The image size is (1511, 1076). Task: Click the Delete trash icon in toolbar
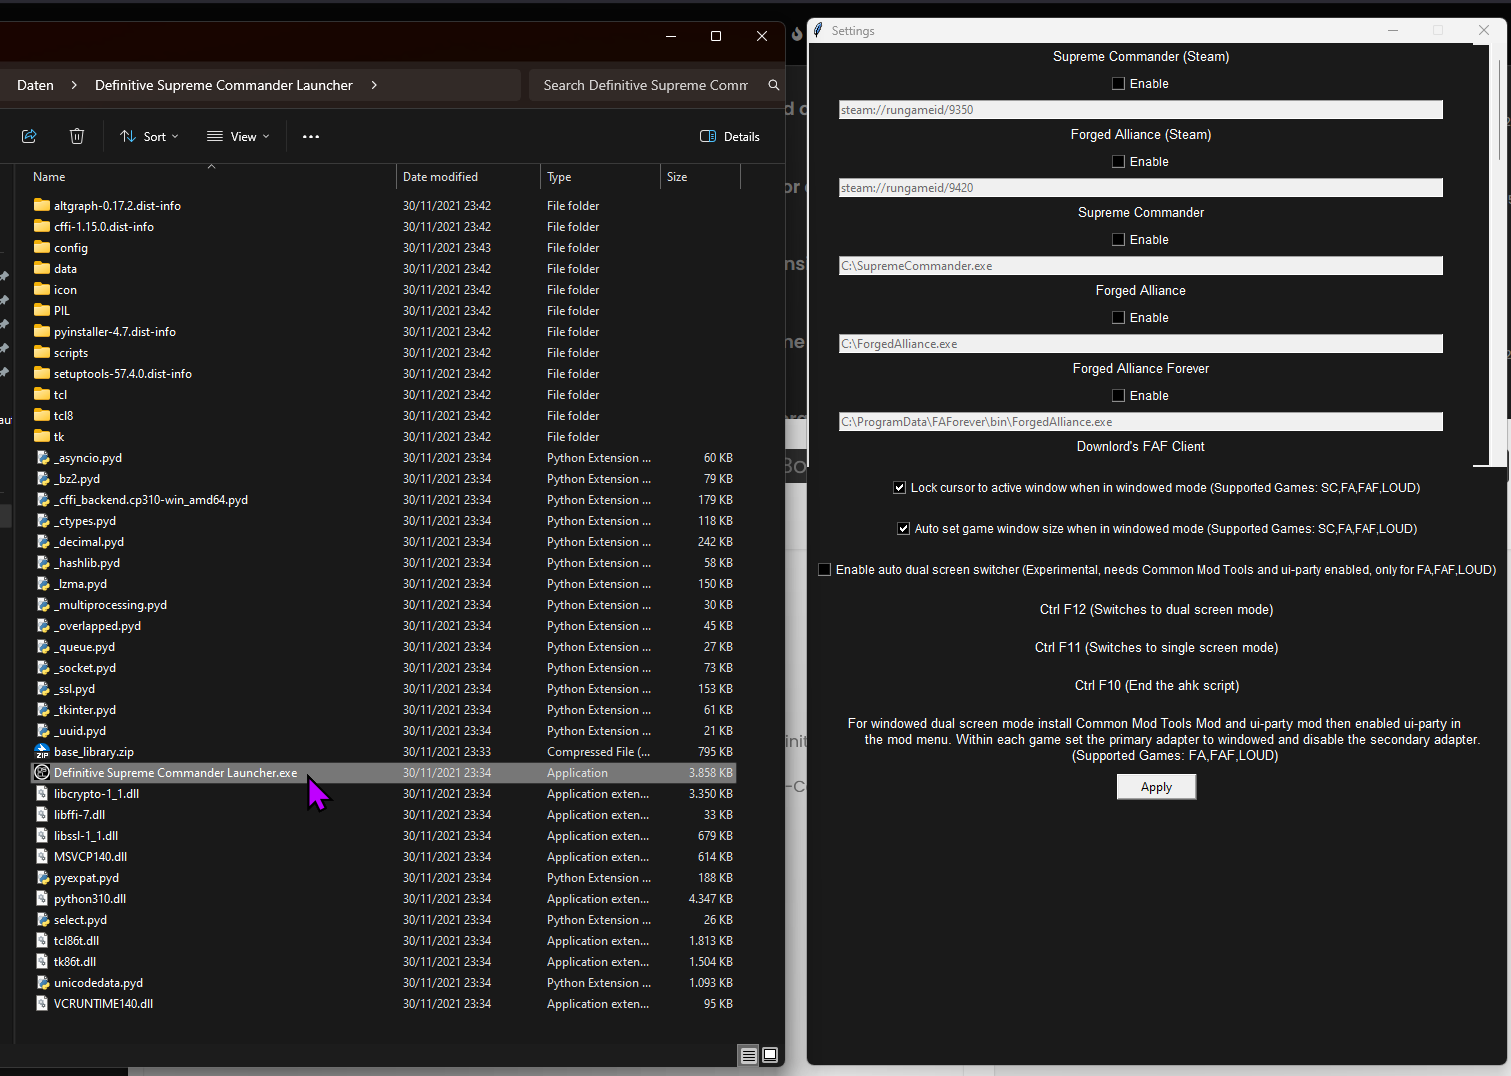tap(77, 136)
